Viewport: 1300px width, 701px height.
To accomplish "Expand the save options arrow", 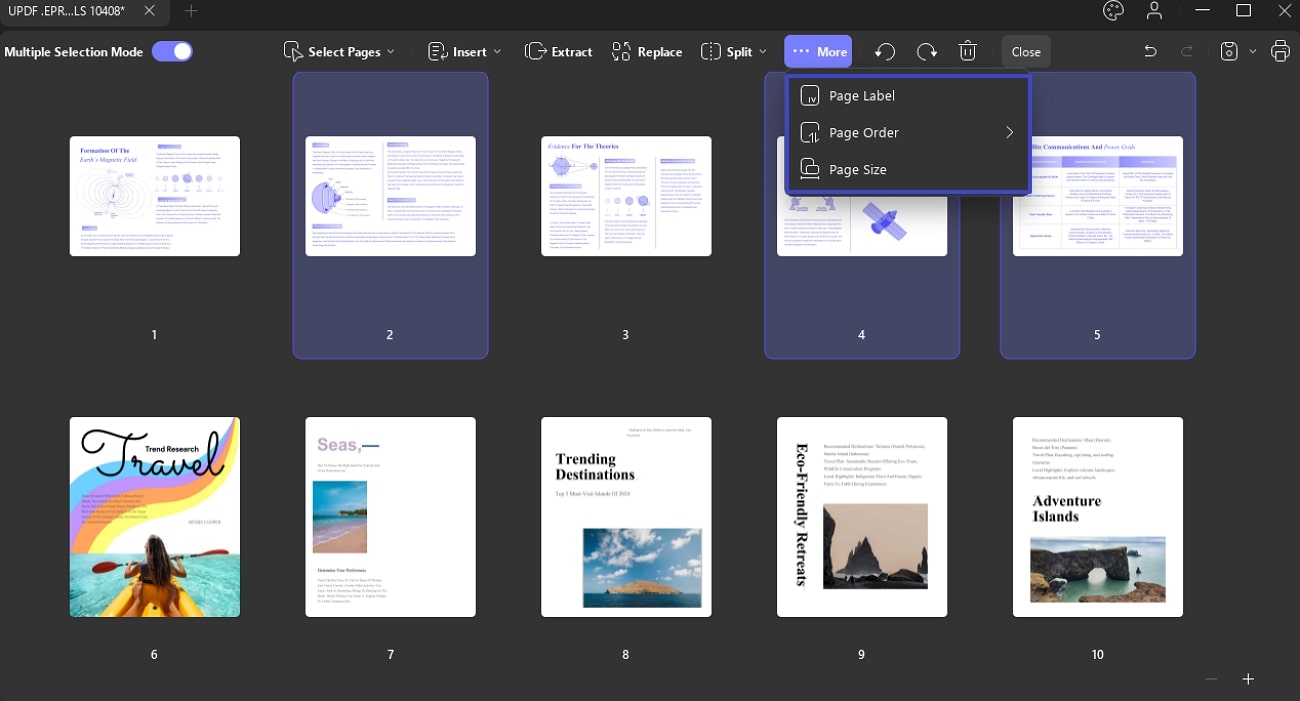I will pyautogui.click(x=1252, y=51).
